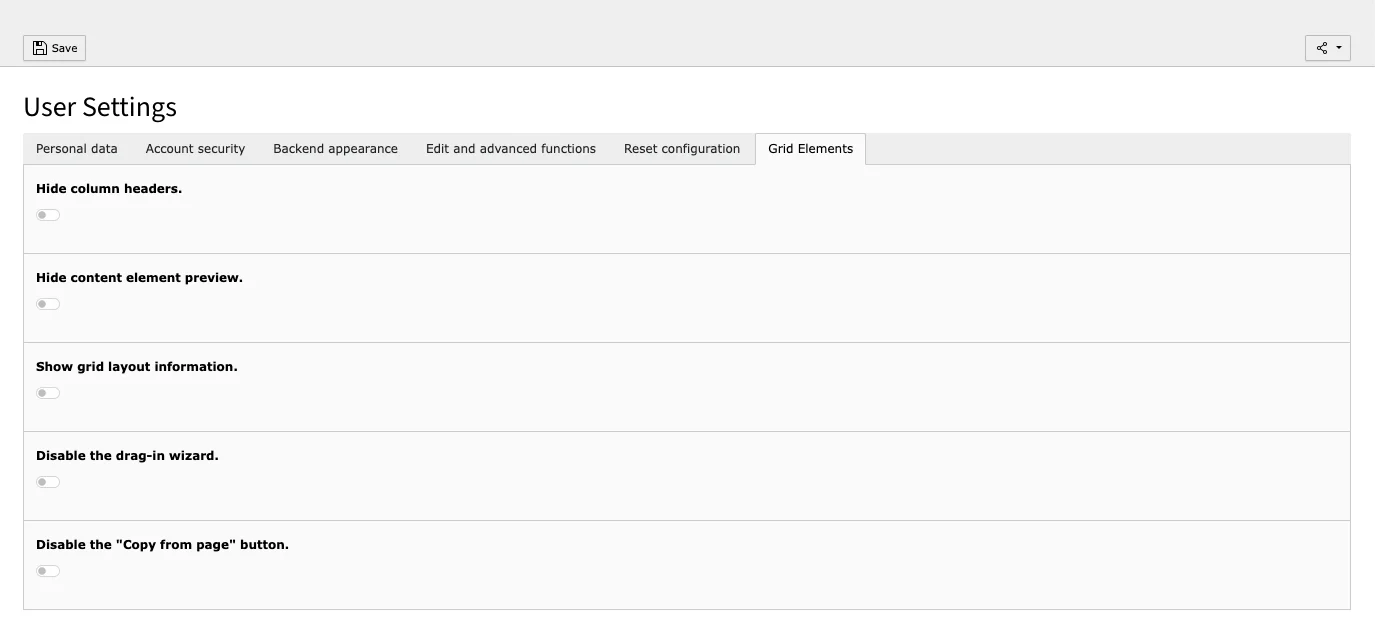Click the "Disable the drag-in wizard" label
Viewport: 1375px width, 621px height.
coord(127,455)
